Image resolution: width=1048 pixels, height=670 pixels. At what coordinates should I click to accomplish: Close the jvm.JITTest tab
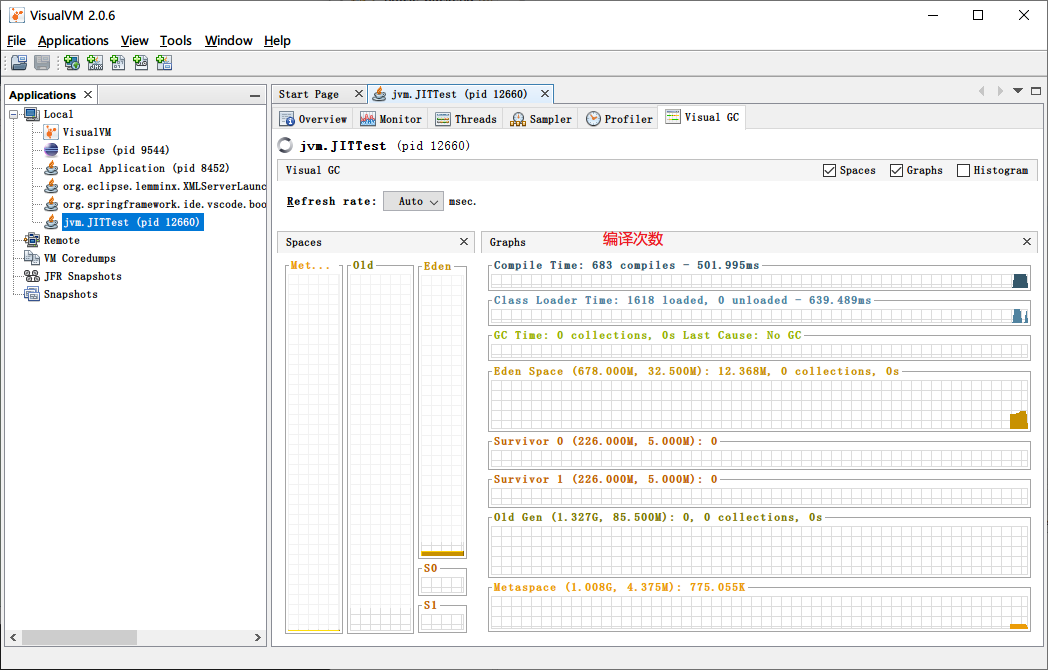[545, 94]
